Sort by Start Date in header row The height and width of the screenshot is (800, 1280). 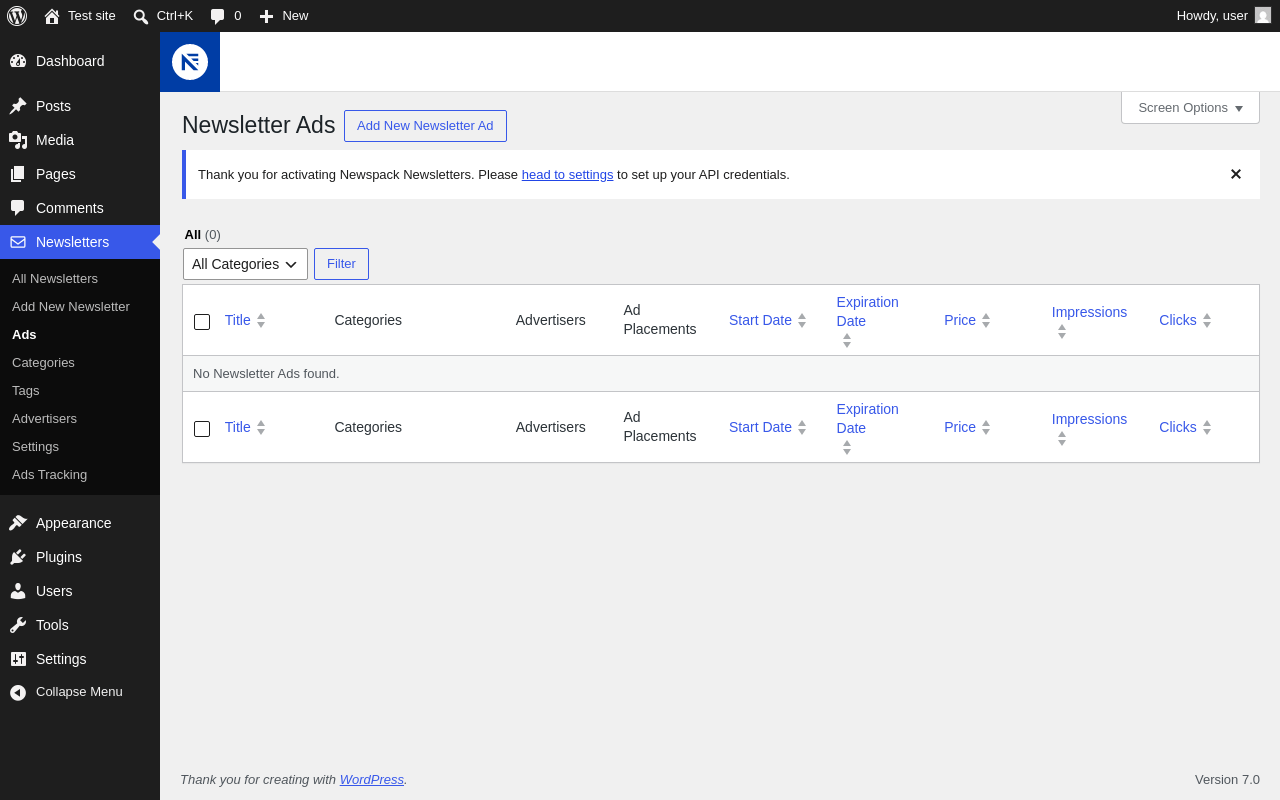(767, 320)
